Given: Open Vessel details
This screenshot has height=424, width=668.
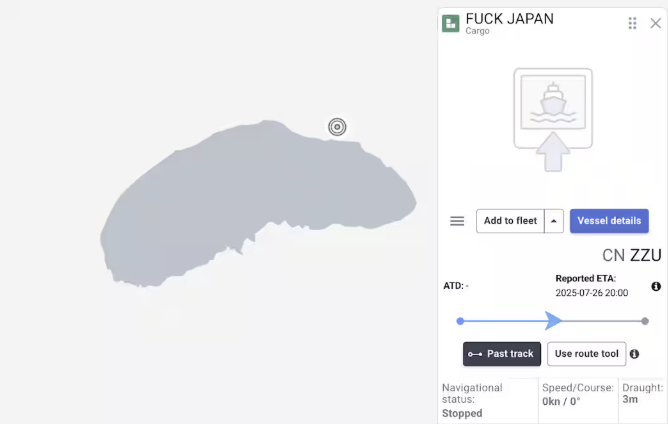Looking at the screenshot, I should click(609, 221).
